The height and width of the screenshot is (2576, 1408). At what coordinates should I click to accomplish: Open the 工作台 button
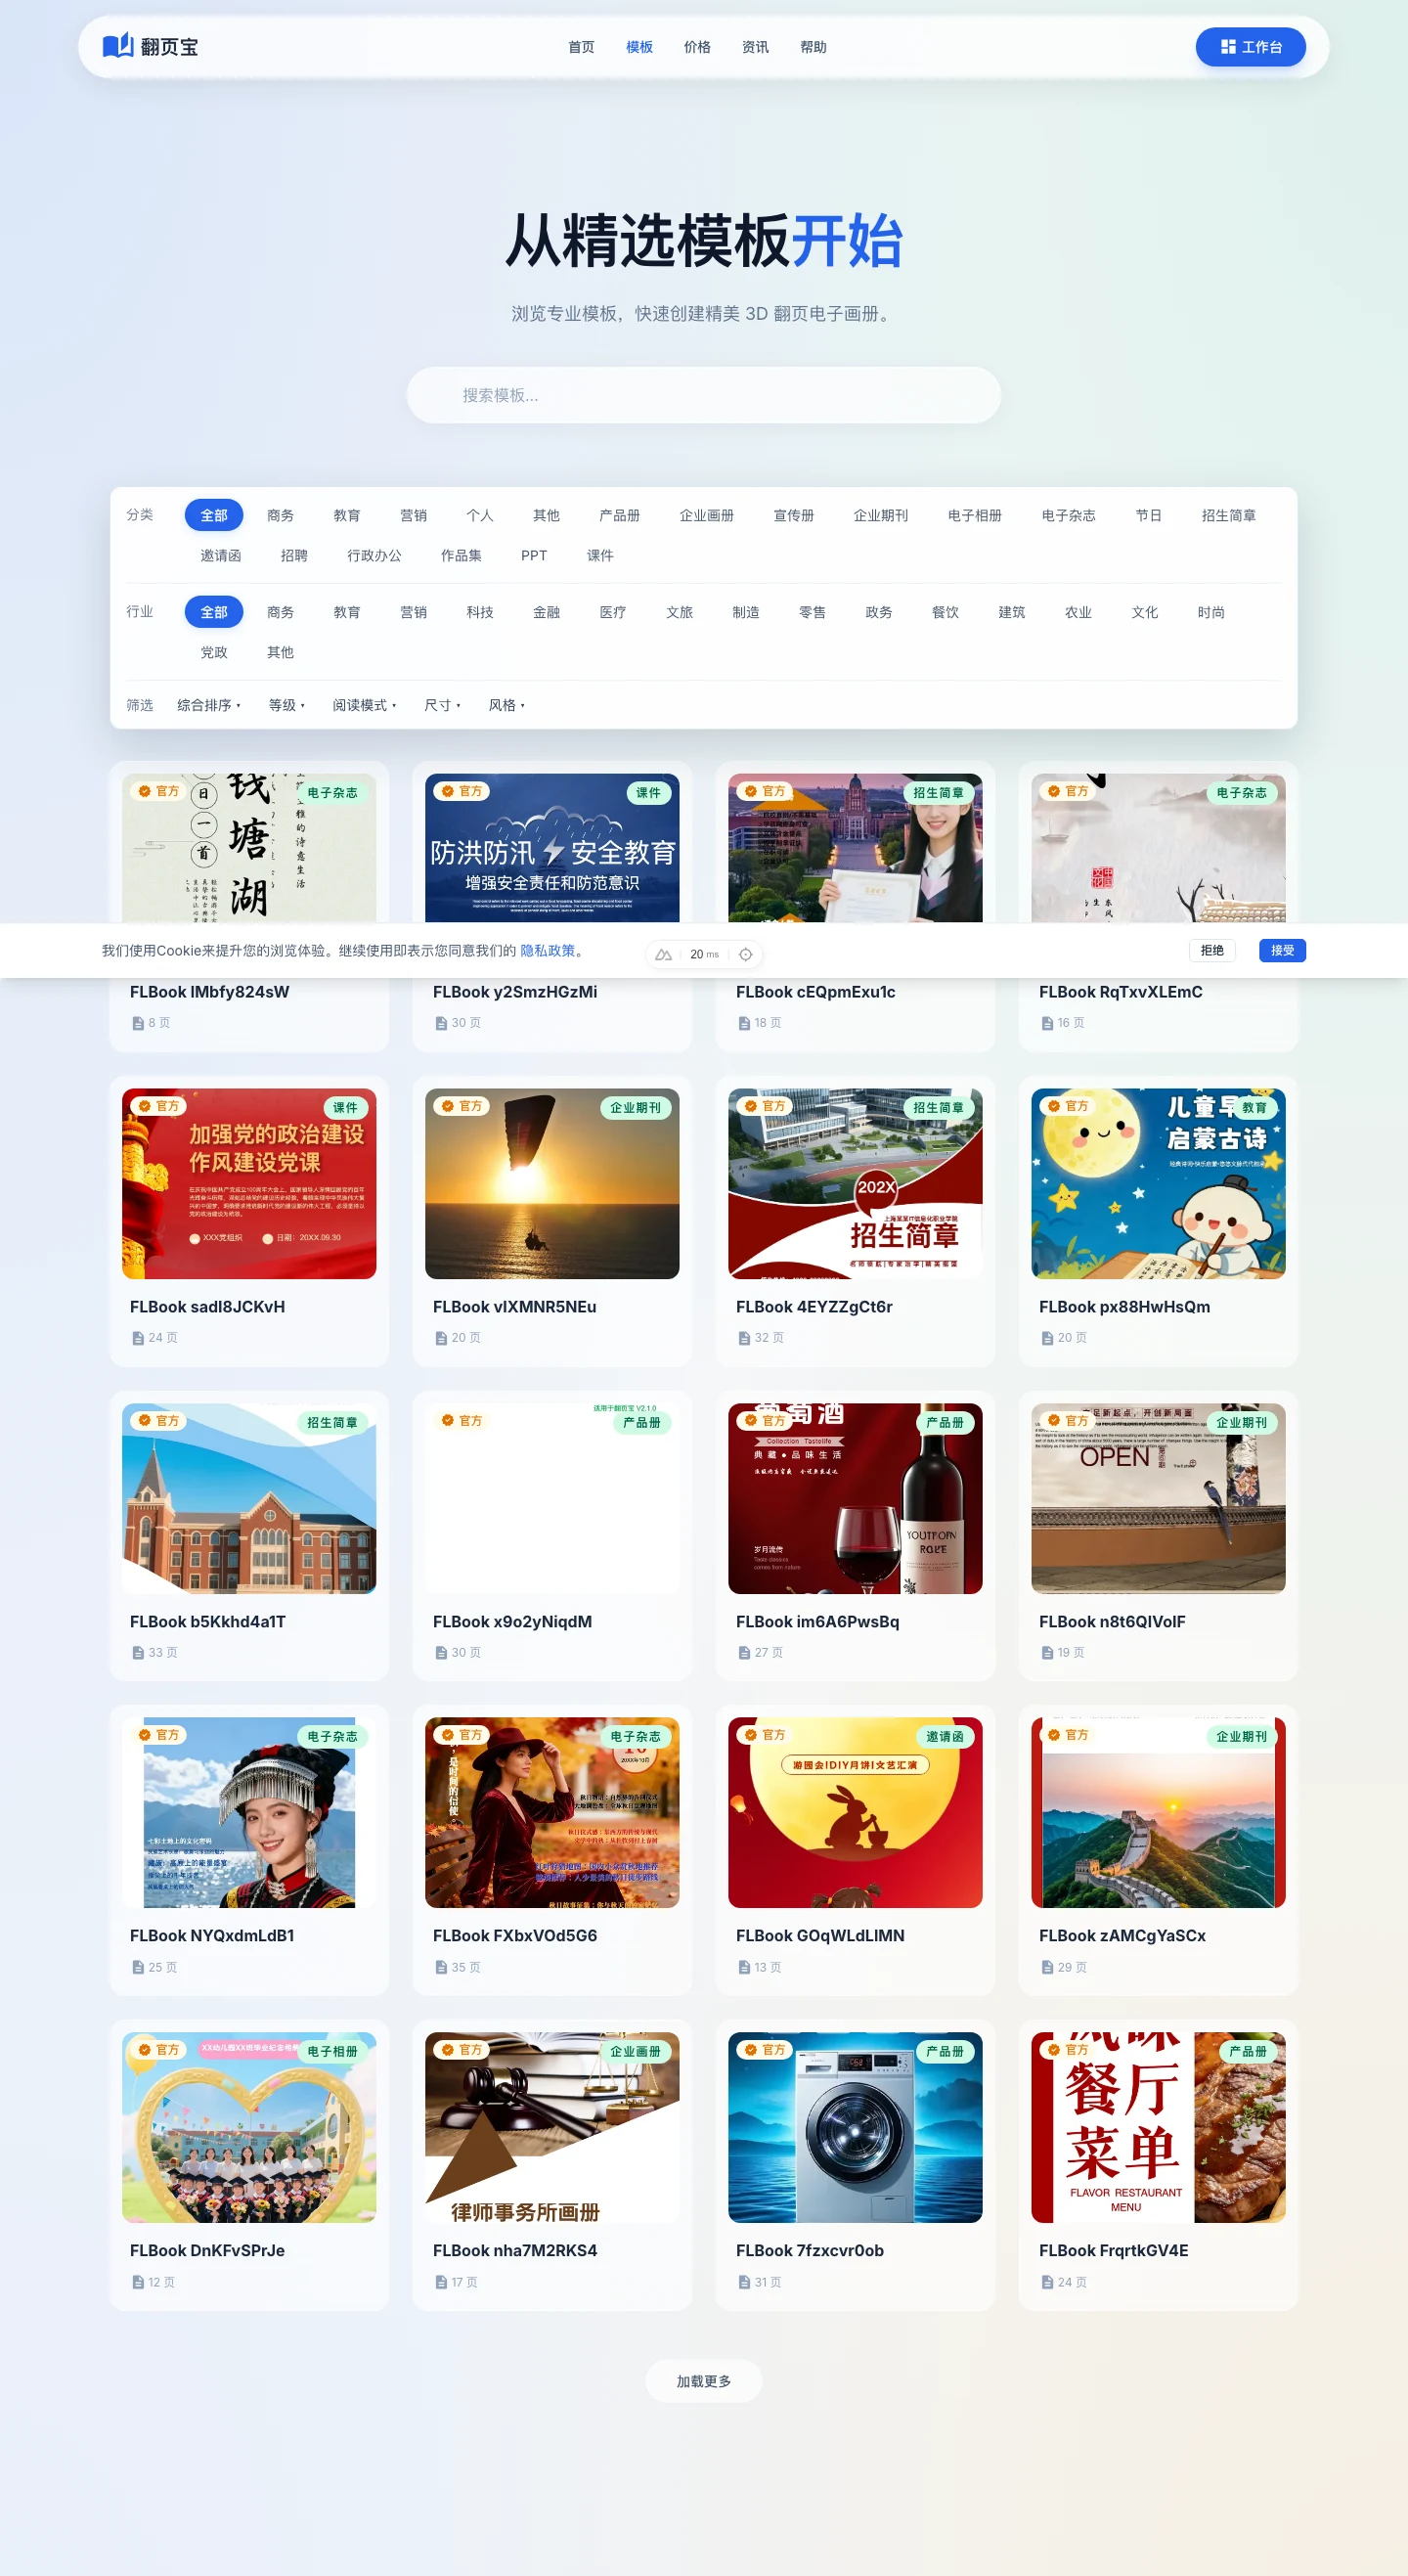pos(1250,47)
